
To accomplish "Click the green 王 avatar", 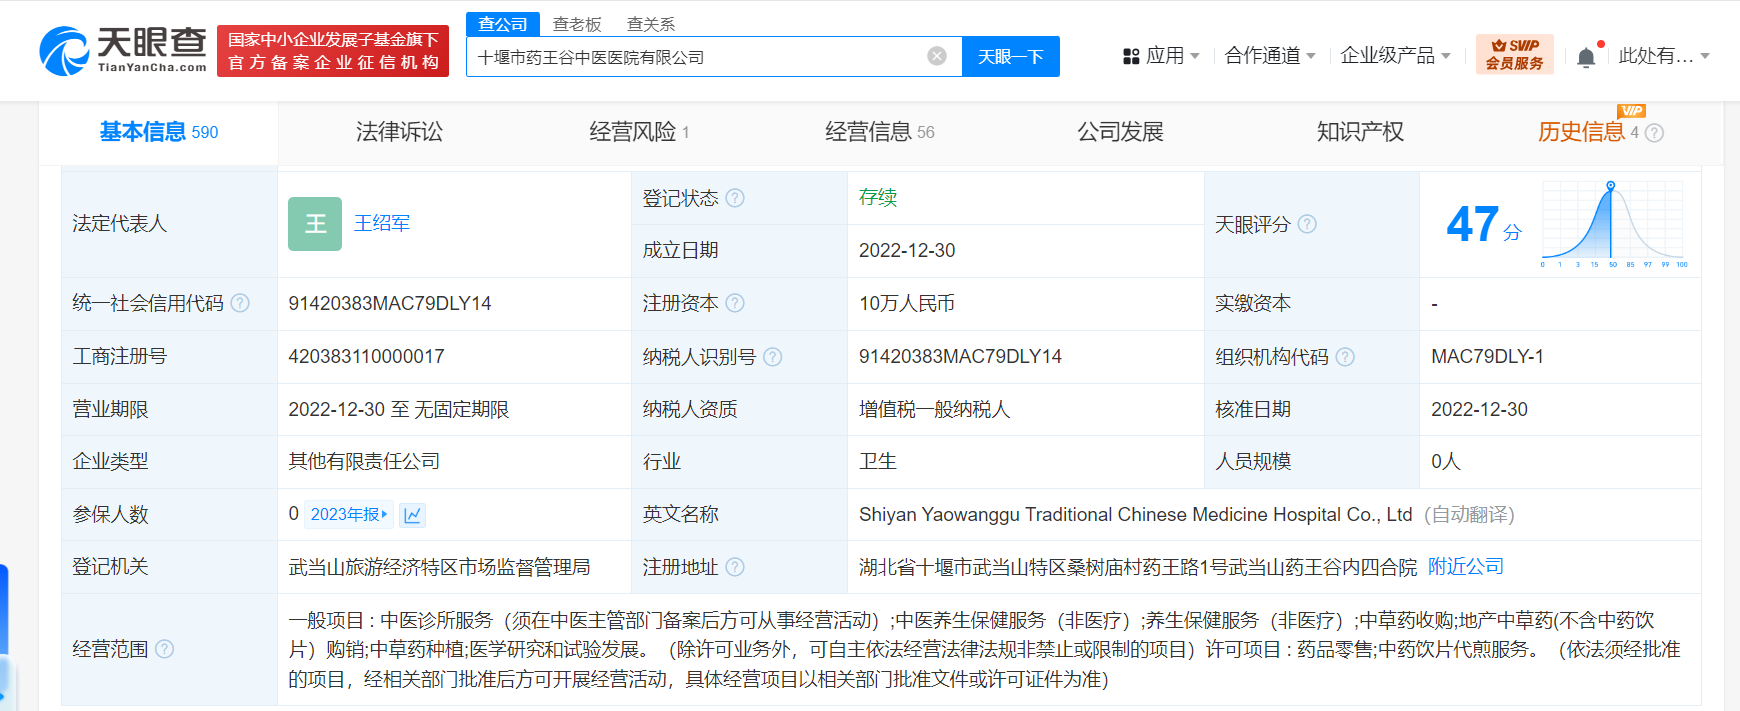I will point(315,224).
